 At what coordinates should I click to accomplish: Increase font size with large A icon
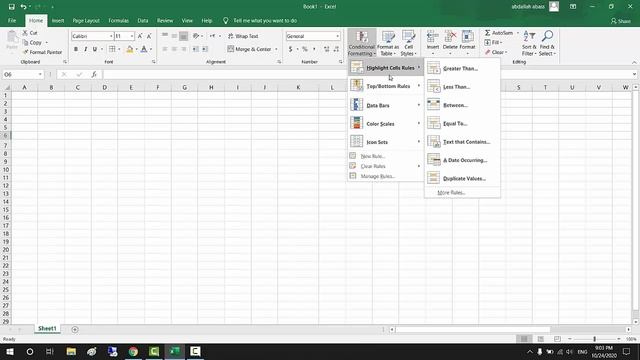(x=140, y=36)
